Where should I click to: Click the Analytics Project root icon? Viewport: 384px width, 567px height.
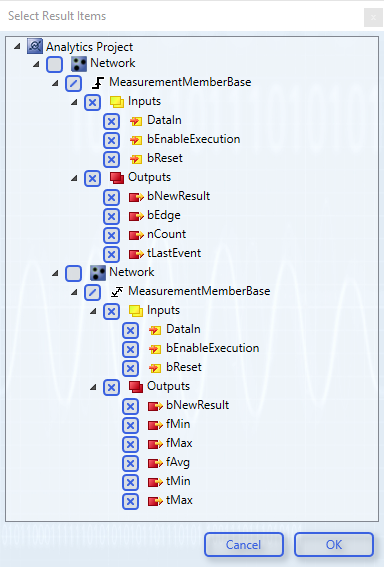(35, 46)
